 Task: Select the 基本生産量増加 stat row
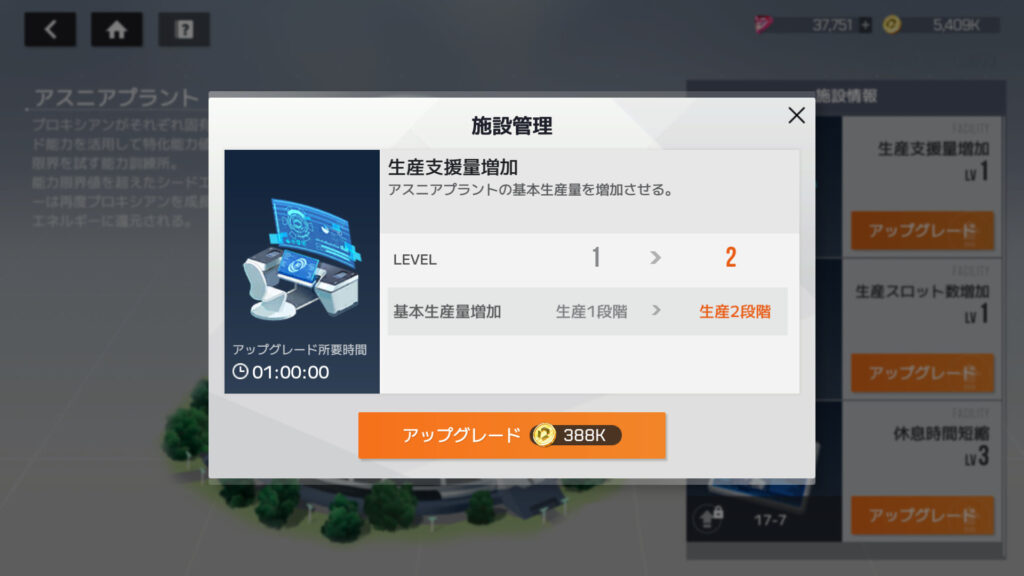click(x=587, y=312)
